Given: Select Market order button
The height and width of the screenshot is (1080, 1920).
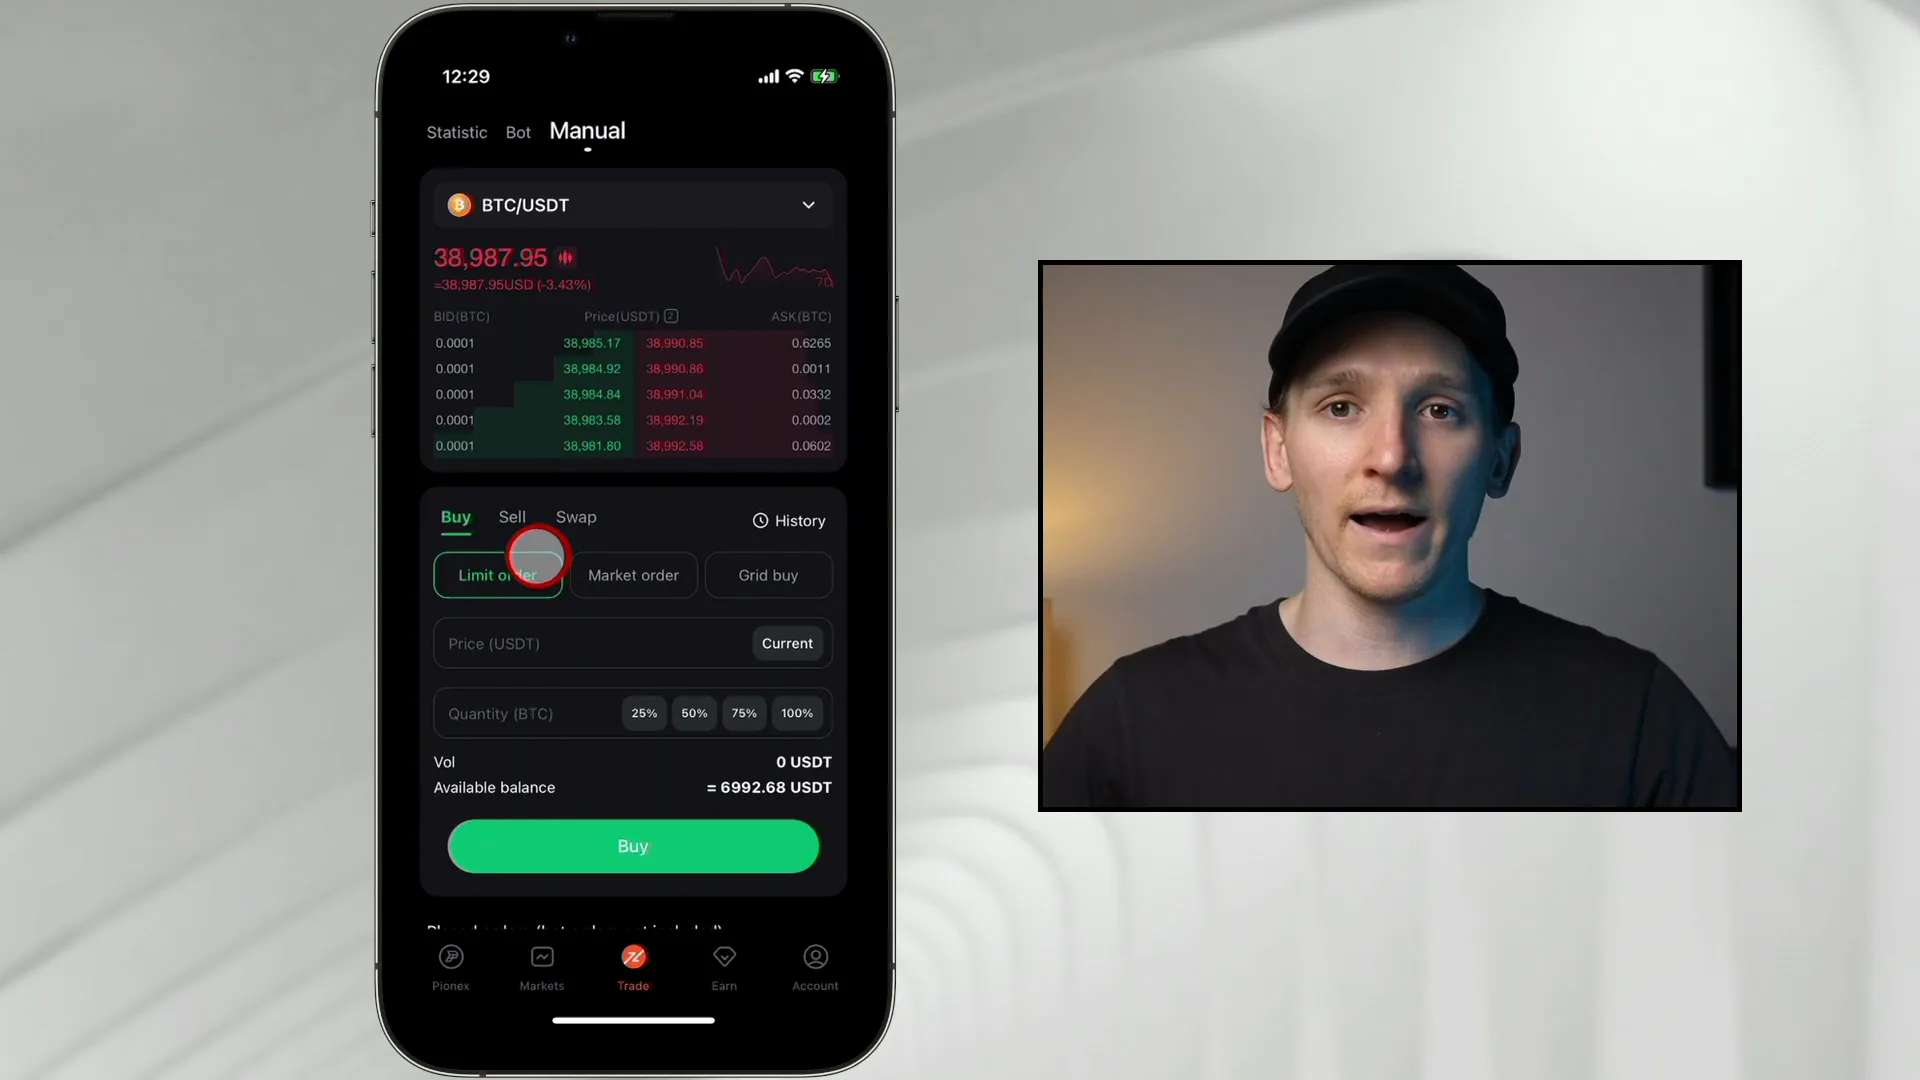Looking at the screenshot, I should coord(633,575).
